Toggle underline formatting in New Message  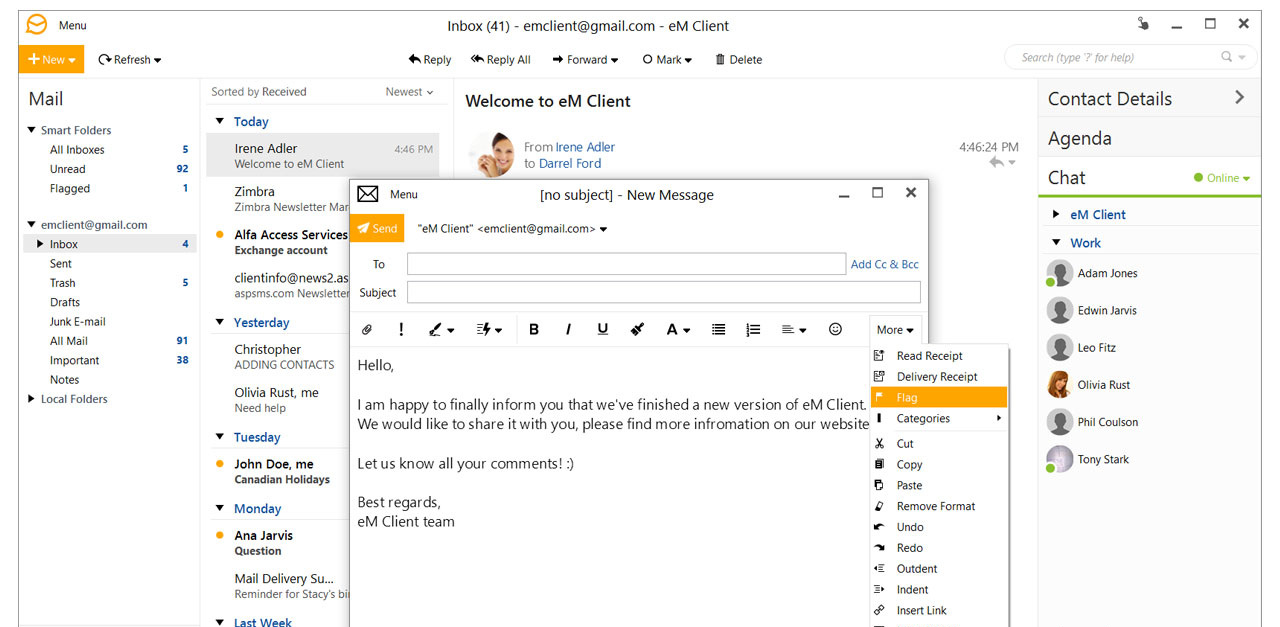602,329
